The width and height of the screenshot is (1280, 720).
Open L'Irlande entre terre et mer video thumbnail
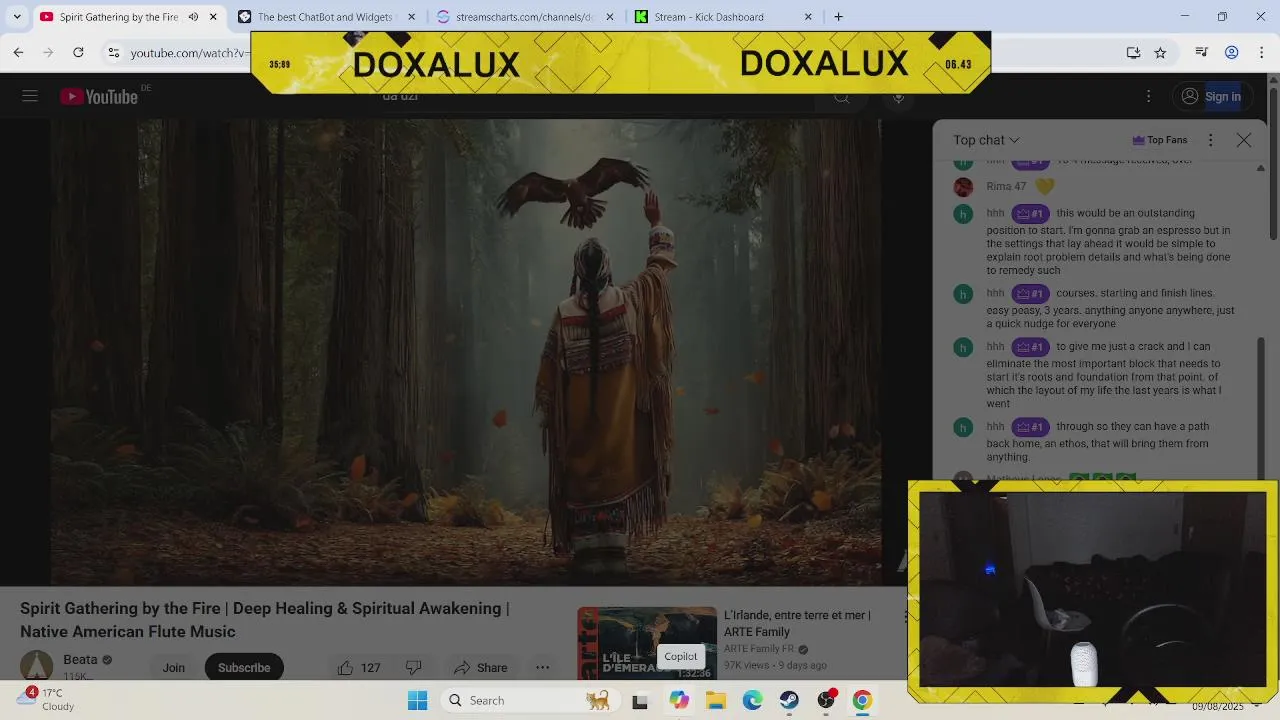(647, 643)
